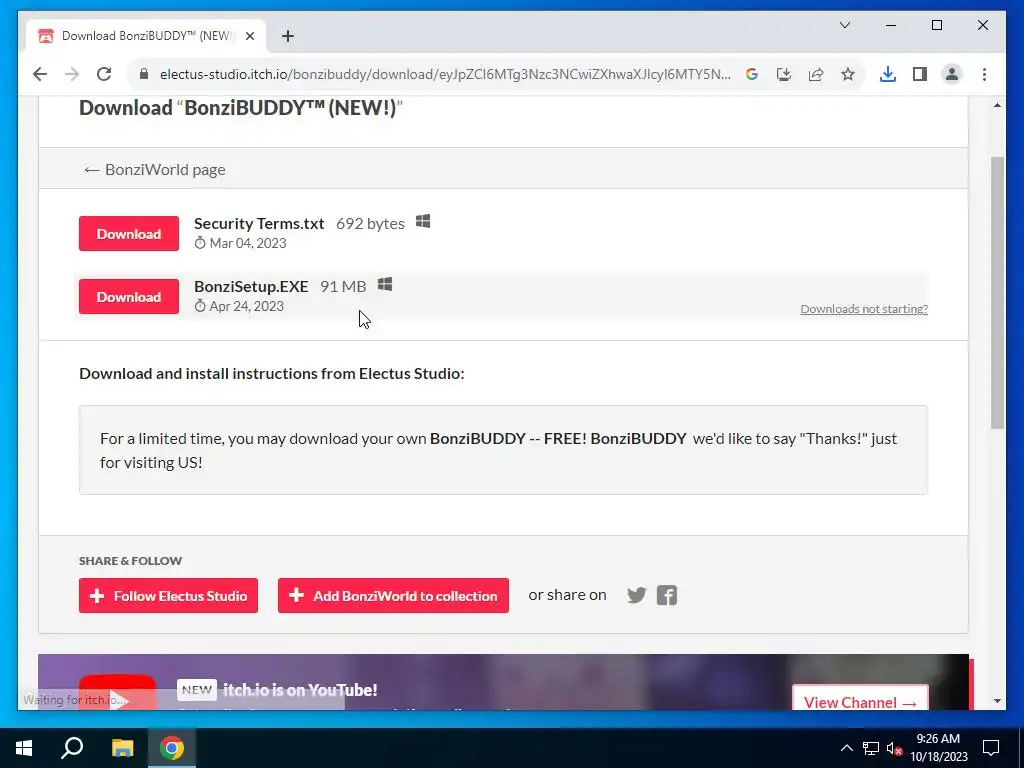Download Security Terms.txt

pos(129,234)
